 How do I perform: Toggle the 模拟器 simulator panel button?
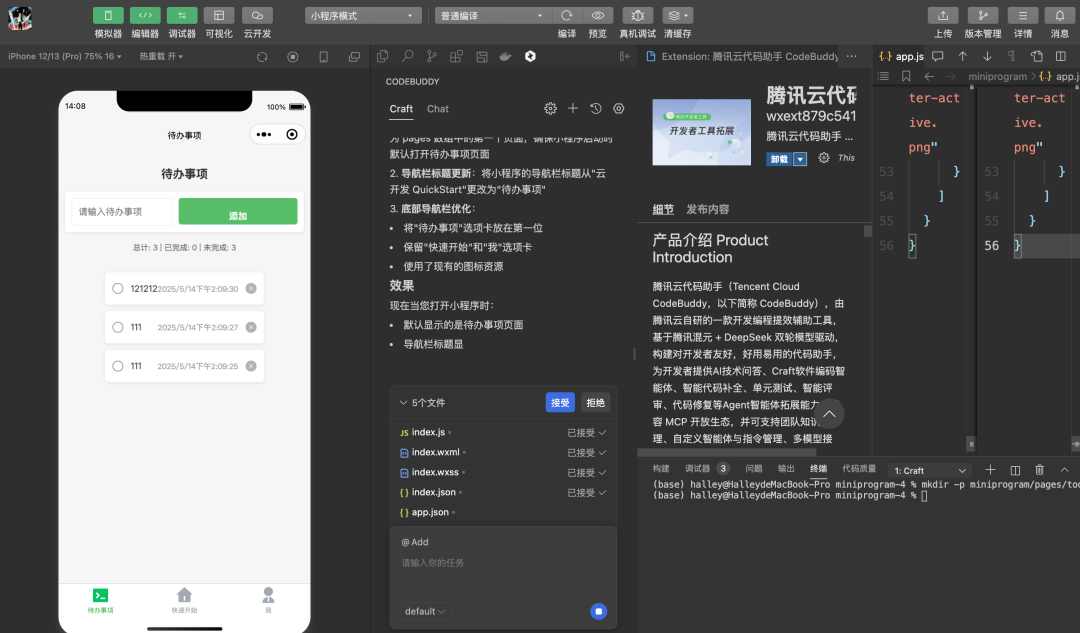(108, 15)
